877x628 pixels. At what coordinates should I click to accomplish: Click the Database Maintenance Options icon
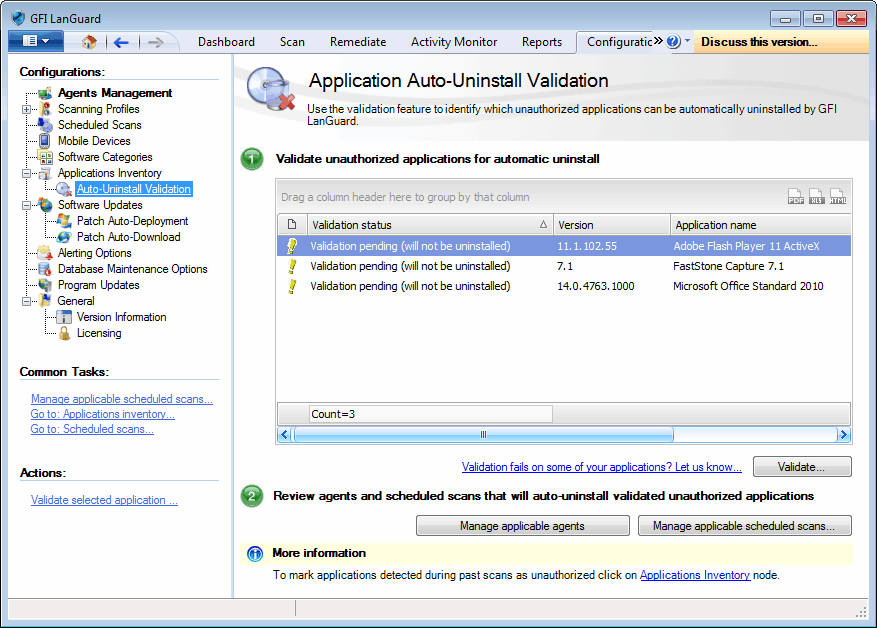click(45, 269)
